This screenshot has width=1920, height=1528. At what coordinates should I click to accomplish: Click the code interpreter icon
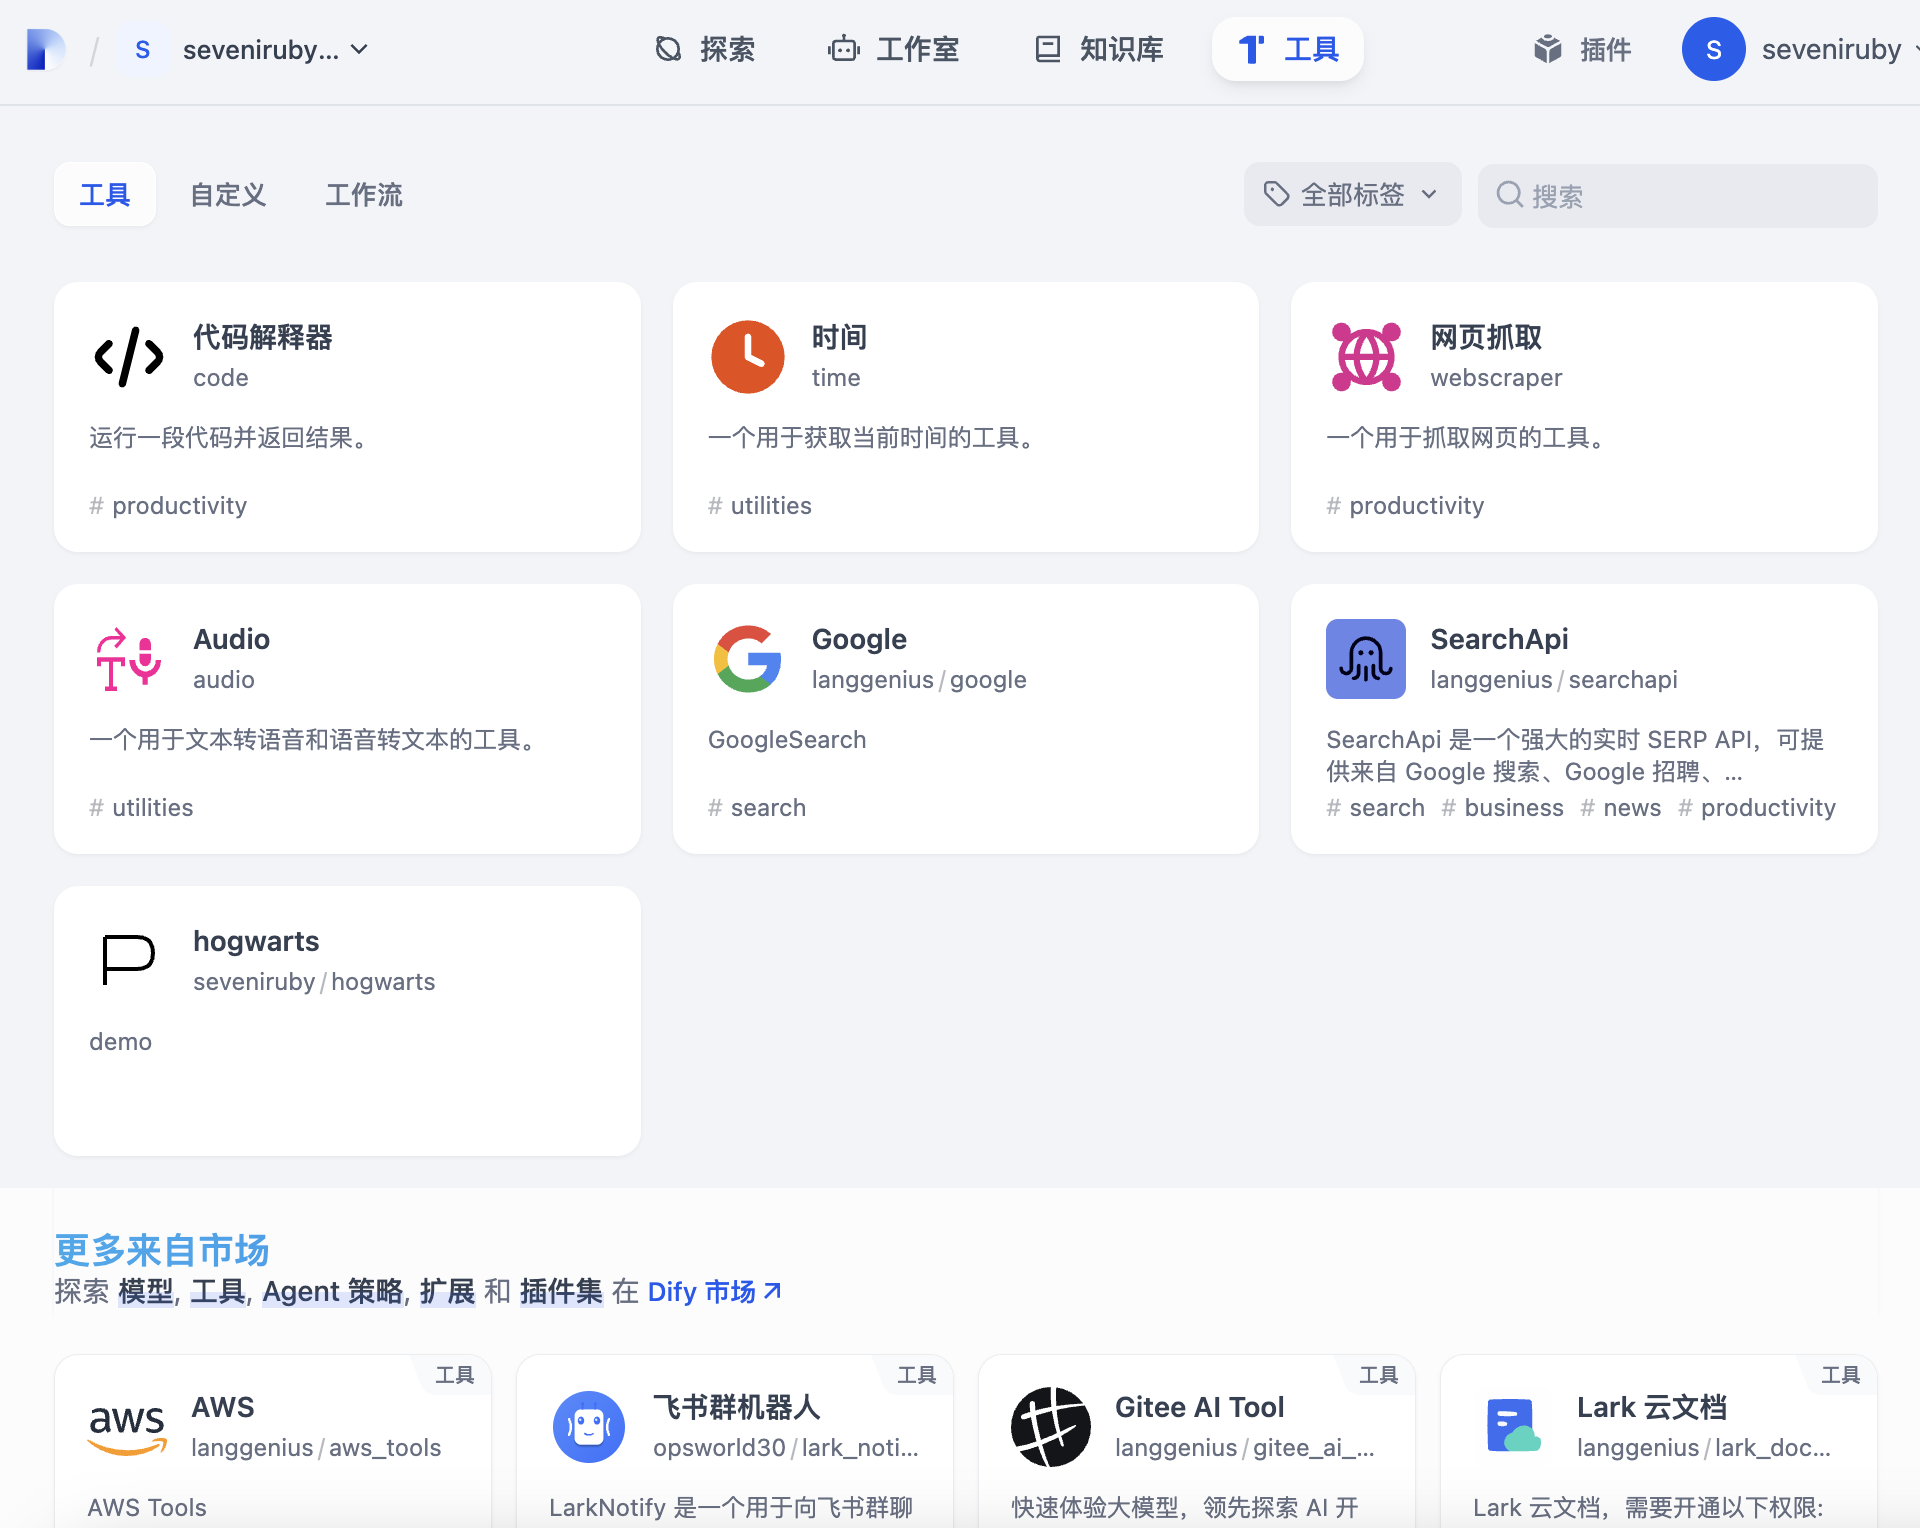pos(129,357)
